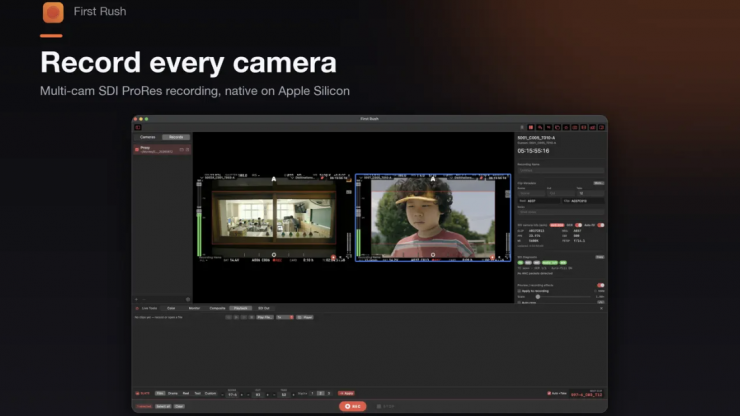740x416 pixels.
Task: Toggle the SDR switch in camera info
Action: 578,225
